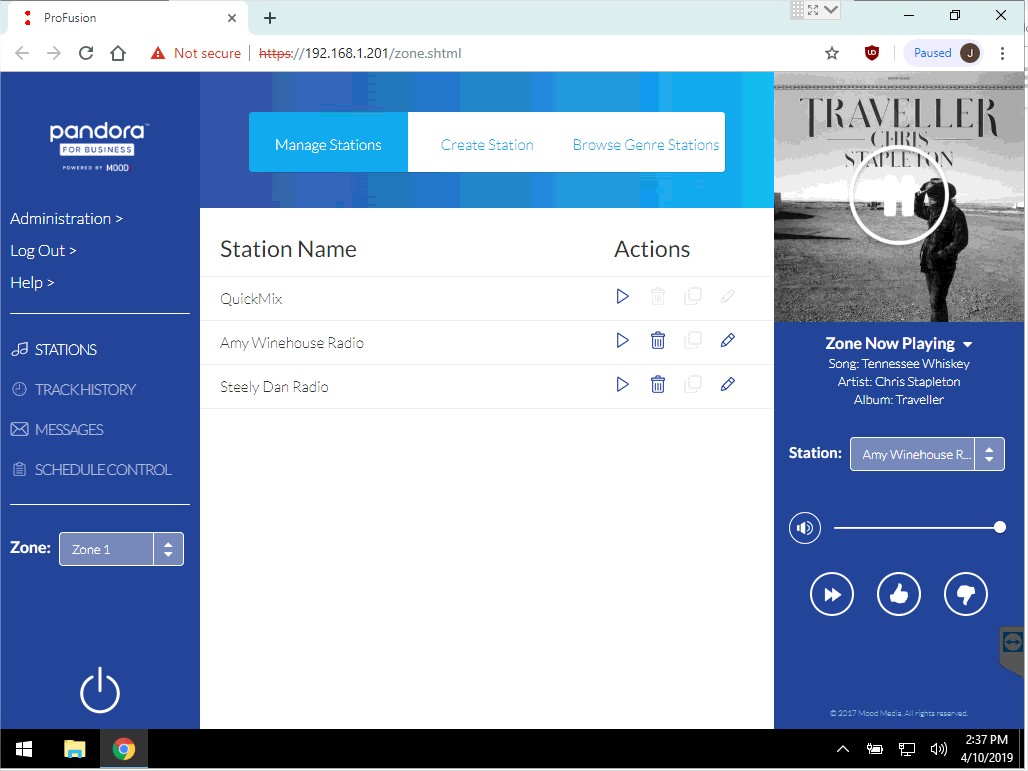Click the volume slider handle
Screen dimensions: 1028x771
click(x=1000, y=527)
